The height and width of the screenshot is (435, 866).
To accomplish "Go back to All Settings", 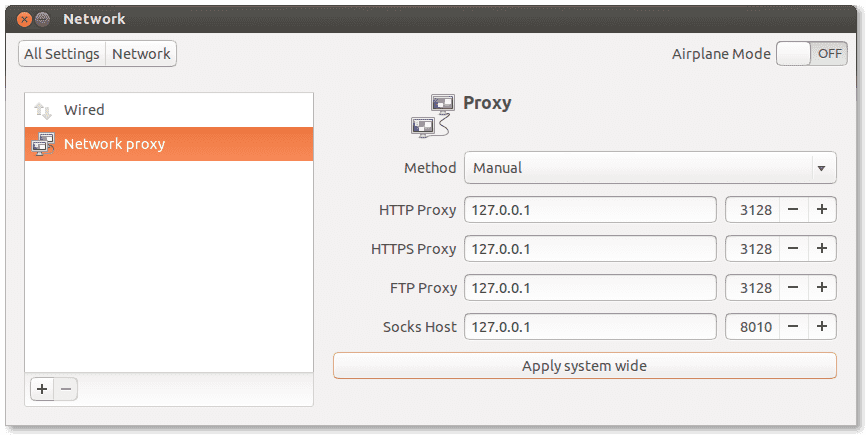I will [62, 54].
